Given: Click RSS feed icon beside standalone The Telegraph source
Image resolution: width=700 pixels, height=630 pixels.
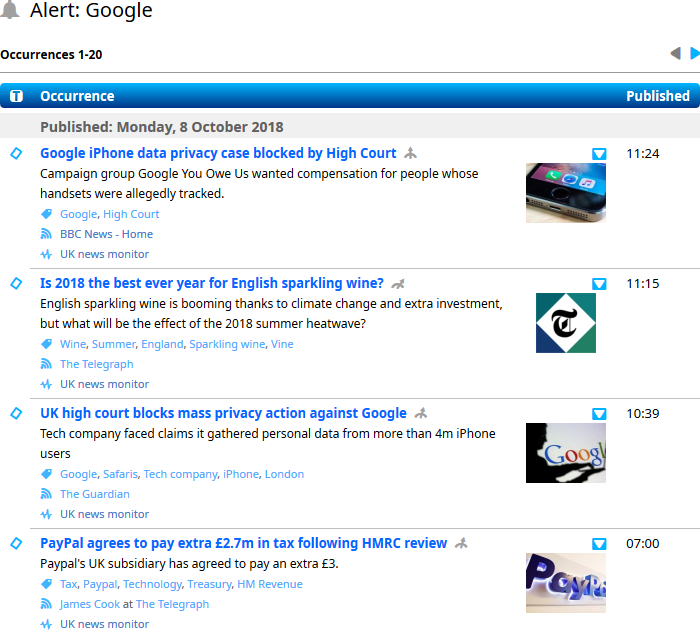Looking at the screenshot, I should pyautogui.click(x=46, y=364).
